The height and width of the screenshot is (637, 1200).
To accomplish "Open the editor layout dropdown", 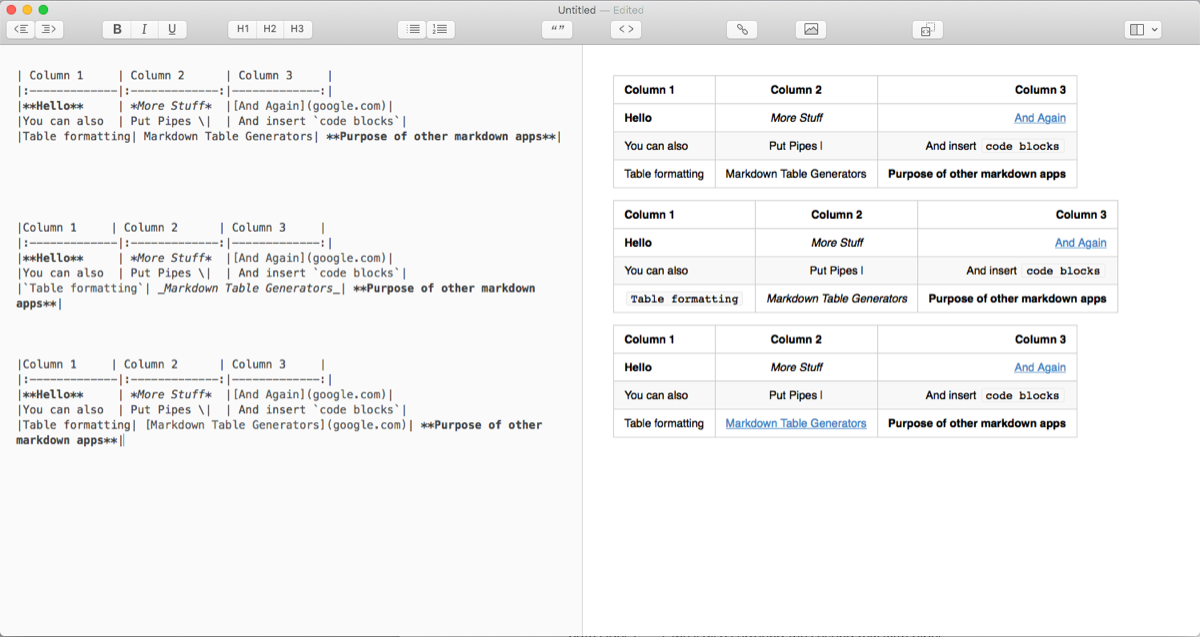I will (1143, 29).
